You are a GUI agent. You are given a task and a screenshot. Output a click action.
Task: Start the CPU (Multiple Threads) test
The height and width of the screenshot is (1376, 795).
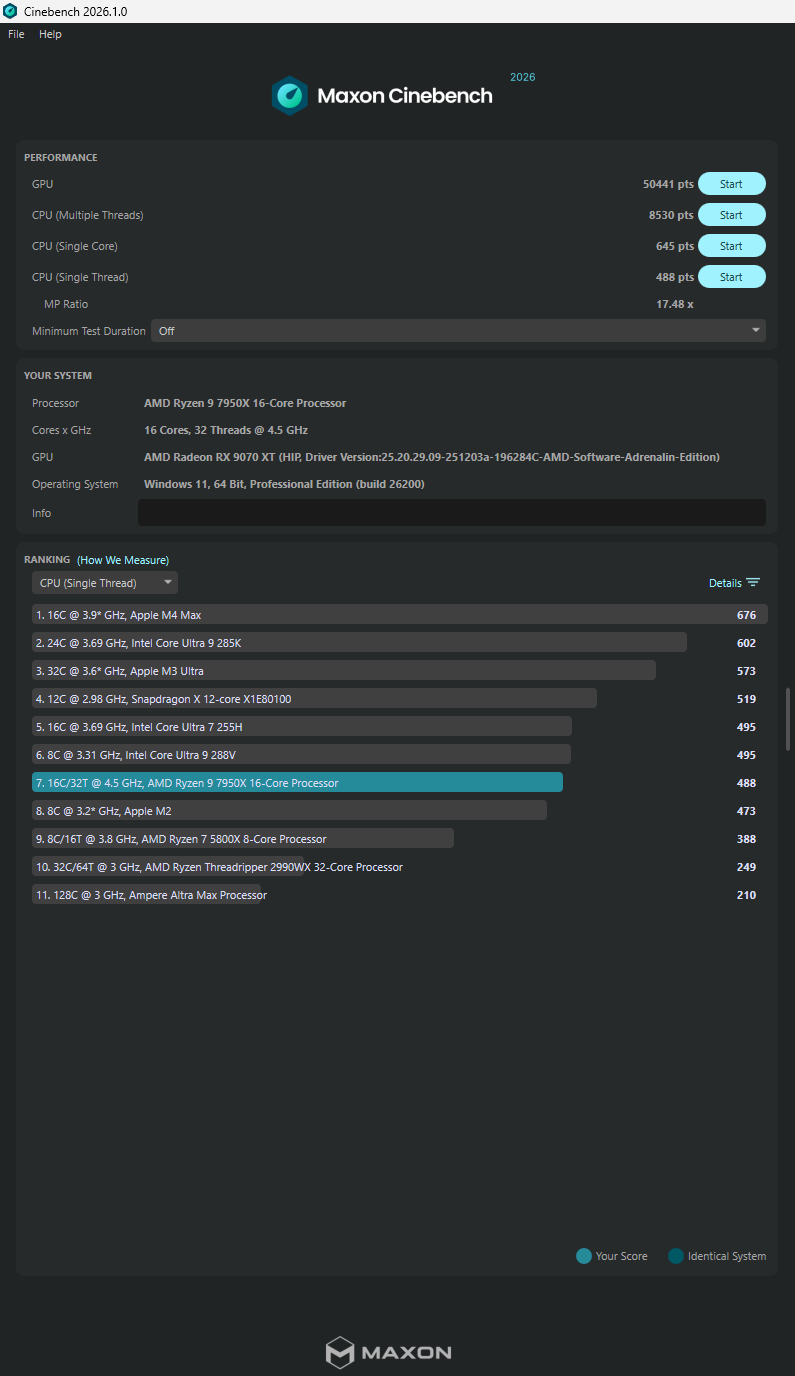click(x=731, y=215)
